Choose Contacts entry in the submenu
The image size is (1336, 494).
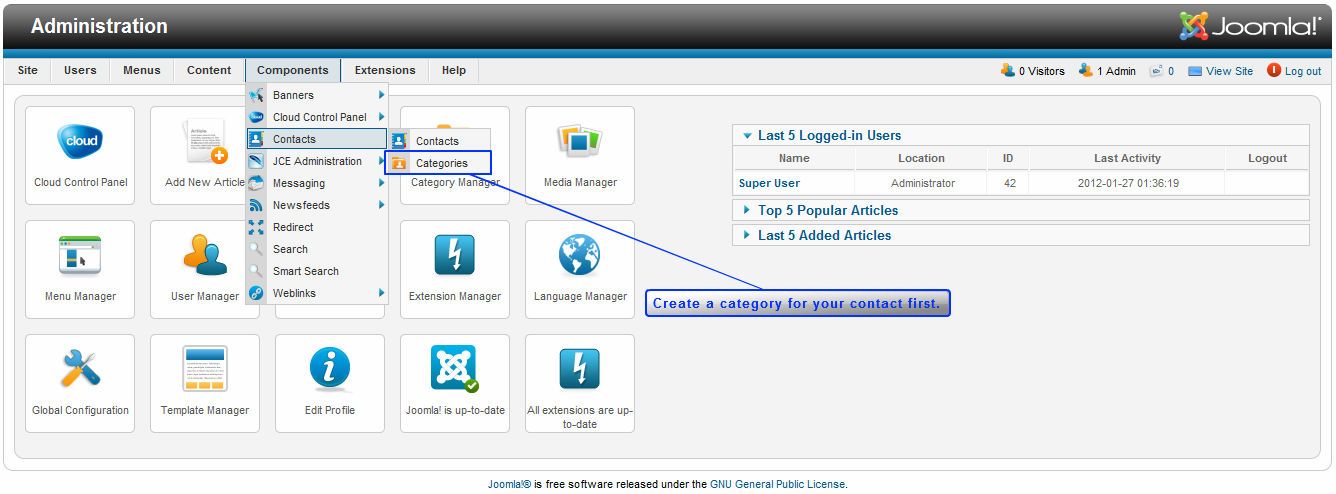440,141
